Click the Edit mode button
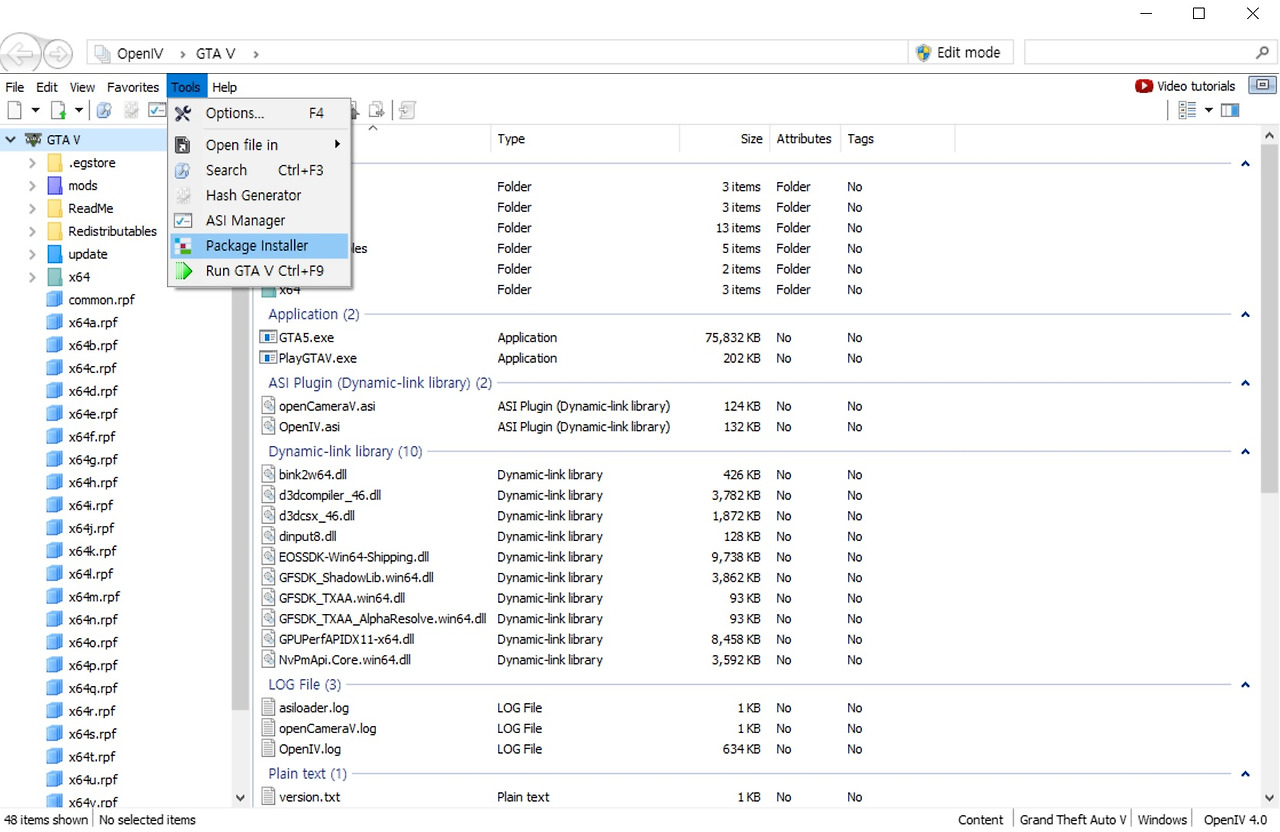This screenshot has width=1280, height=832. coord(961,52)
